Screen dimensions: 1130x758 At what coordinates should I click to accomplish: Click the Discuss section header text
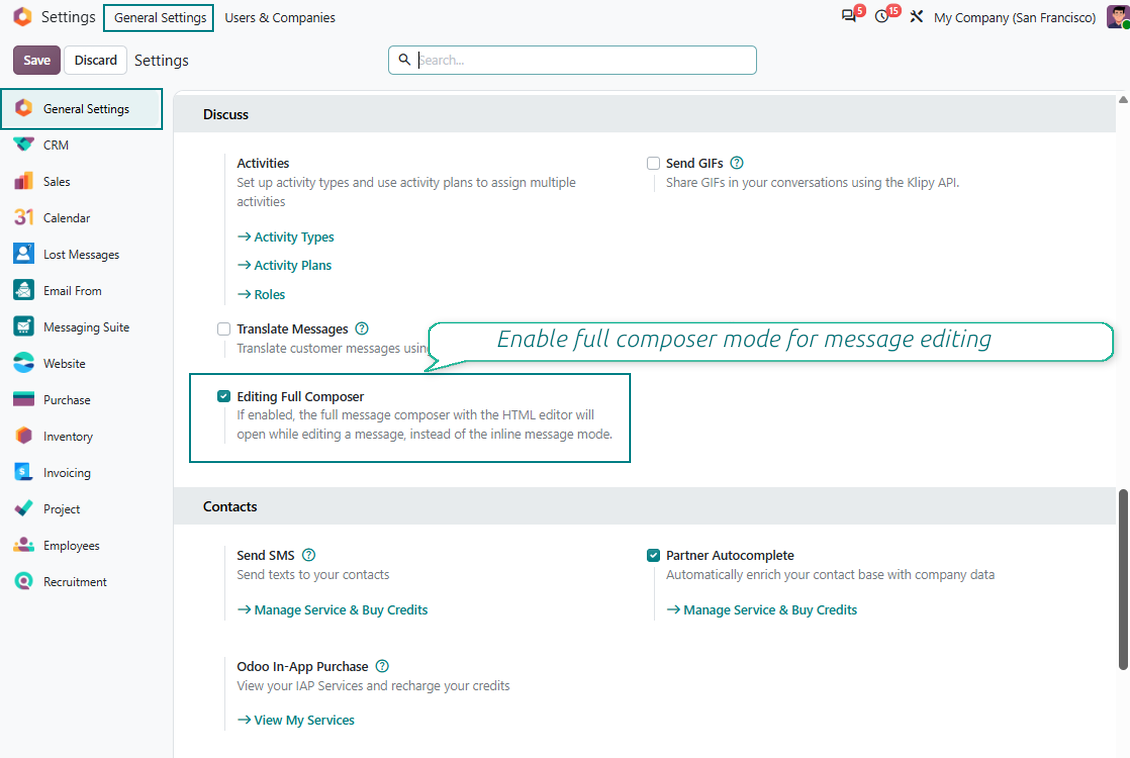click(x=226, y=114)
